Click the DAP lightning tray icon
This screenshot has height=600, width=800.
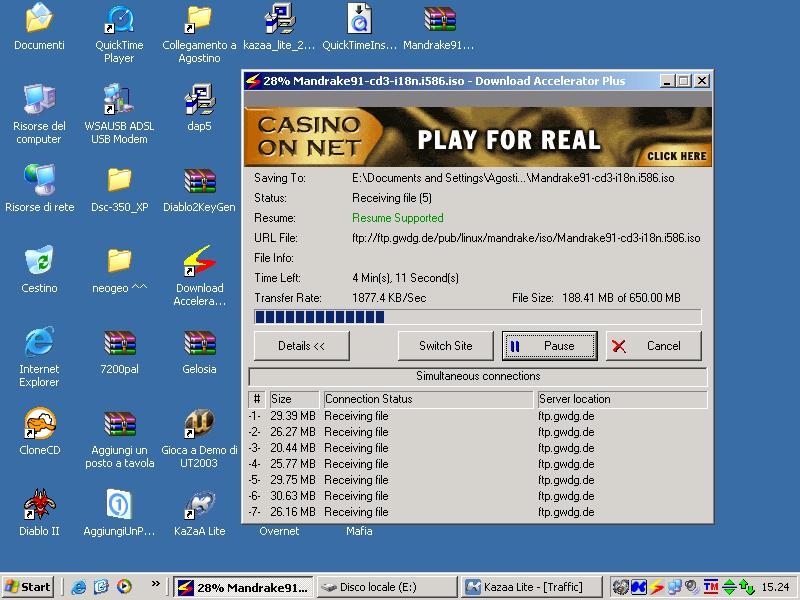coord(656,587)
